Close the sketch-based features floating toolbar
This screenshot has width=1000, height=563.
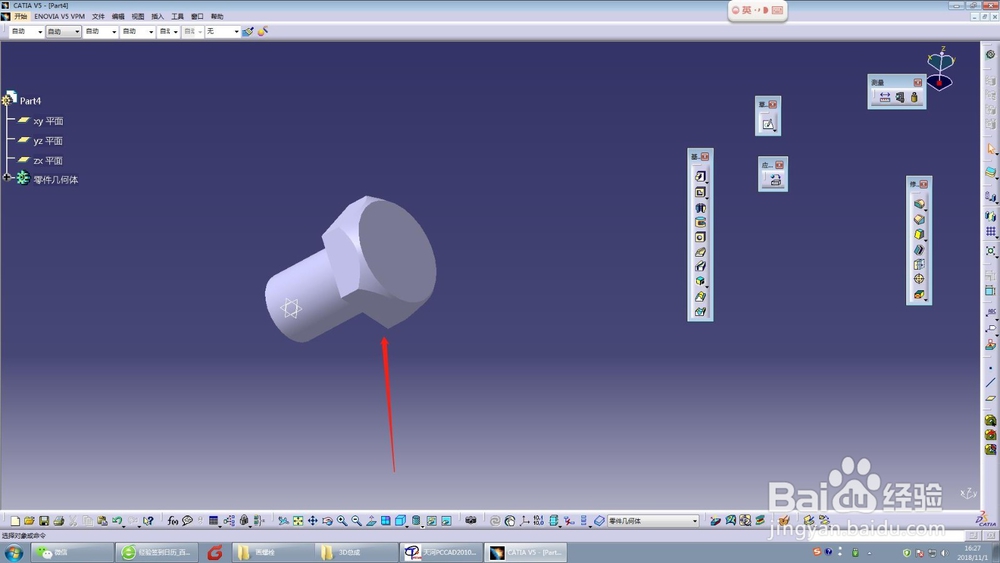705,156
